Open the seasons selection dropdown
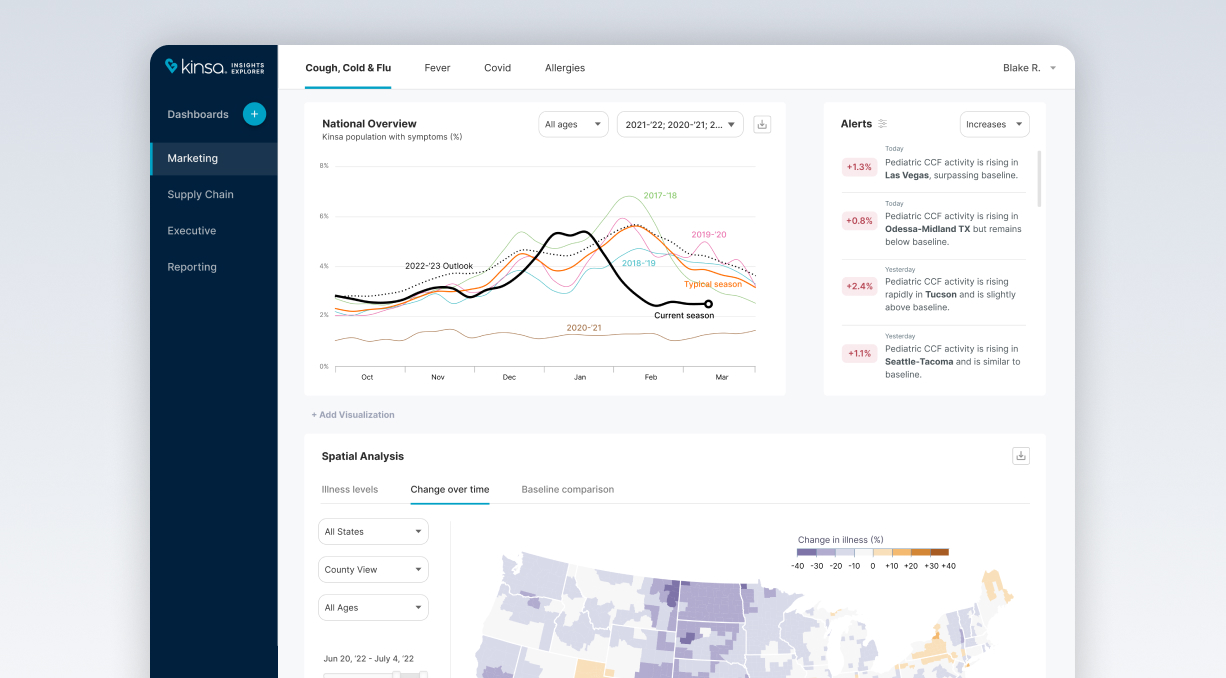Image resolution: width=1226 pixels, height=678 pixels. 680,124
